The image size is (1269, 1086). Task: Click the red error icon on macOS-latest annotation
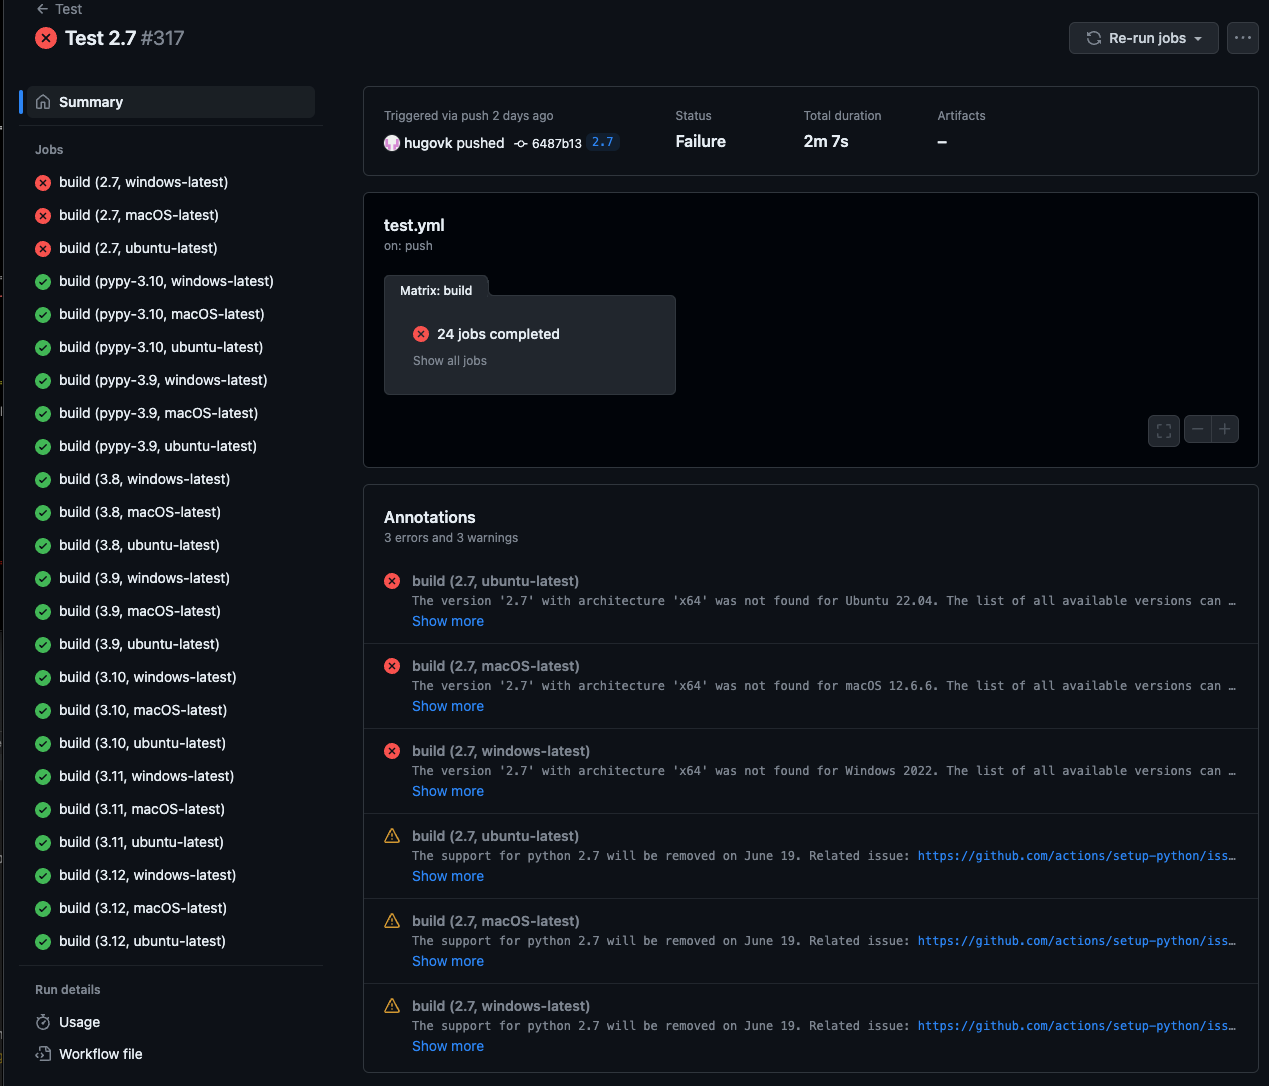pos(392,666)
